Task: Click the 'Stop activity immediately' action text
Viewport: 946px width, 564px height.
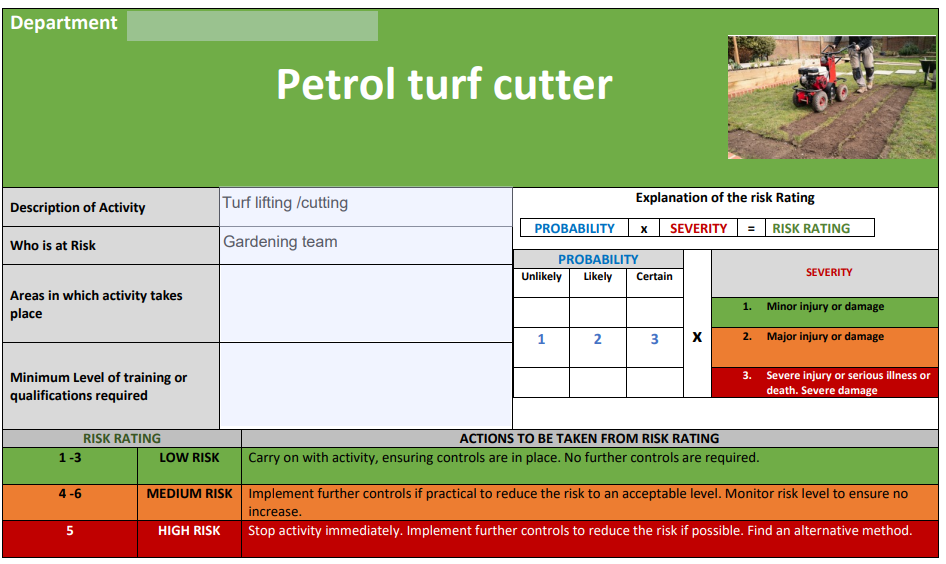Action: click(580, 531)
